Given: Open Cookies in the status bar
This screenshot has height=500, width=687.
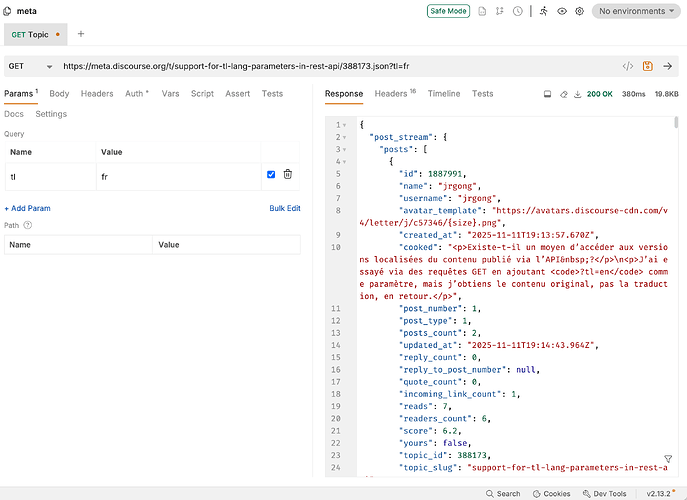Looking at the screenshot, I should click(x=551, y=493).
